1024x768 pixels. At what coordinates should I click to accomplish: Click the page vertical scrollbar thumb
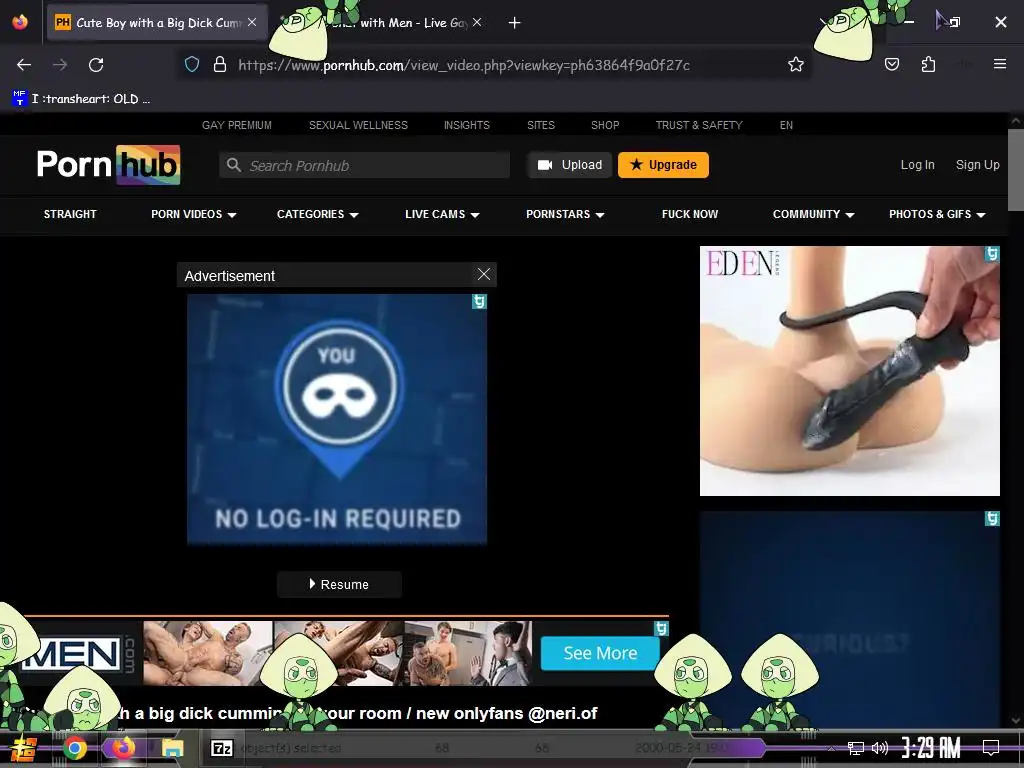(x=1016, y=170)
